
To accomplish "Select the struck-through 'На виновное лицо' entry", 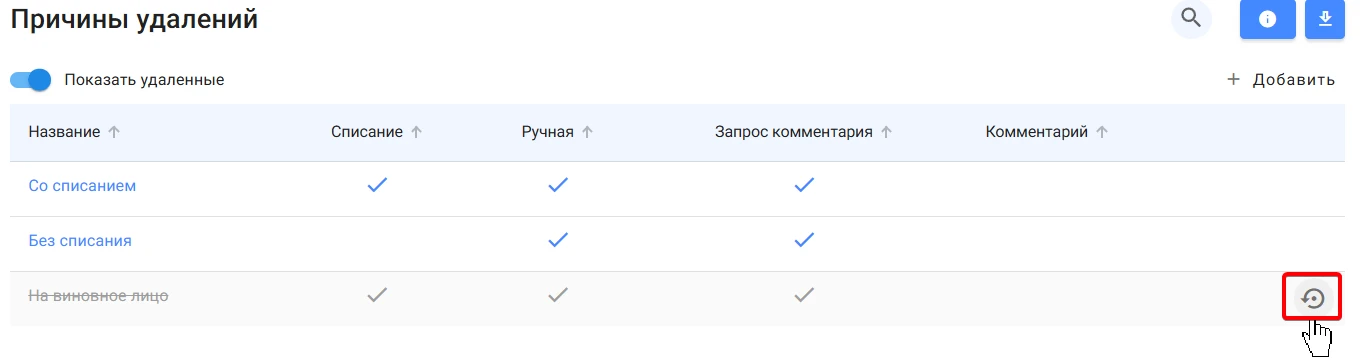I will (x=98, y=296).
